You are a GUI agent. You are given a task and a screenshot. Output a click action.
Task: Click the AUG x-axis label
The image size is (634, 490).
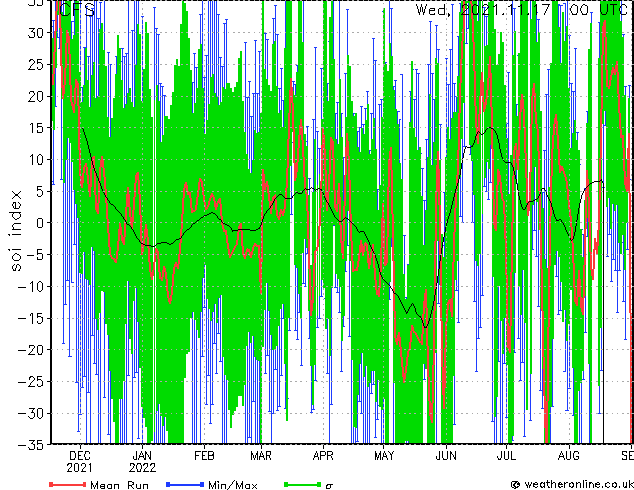pyautogui.click(x=568, y=456)
